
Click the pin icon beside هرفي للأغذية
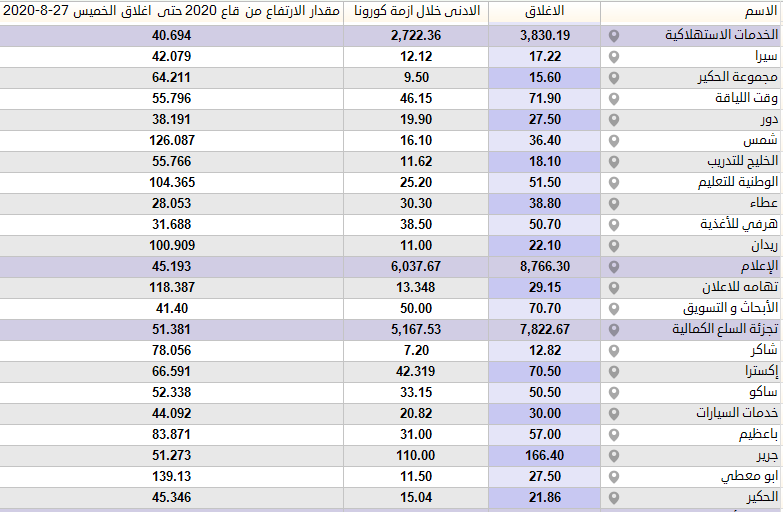click(x=614, y=225)
